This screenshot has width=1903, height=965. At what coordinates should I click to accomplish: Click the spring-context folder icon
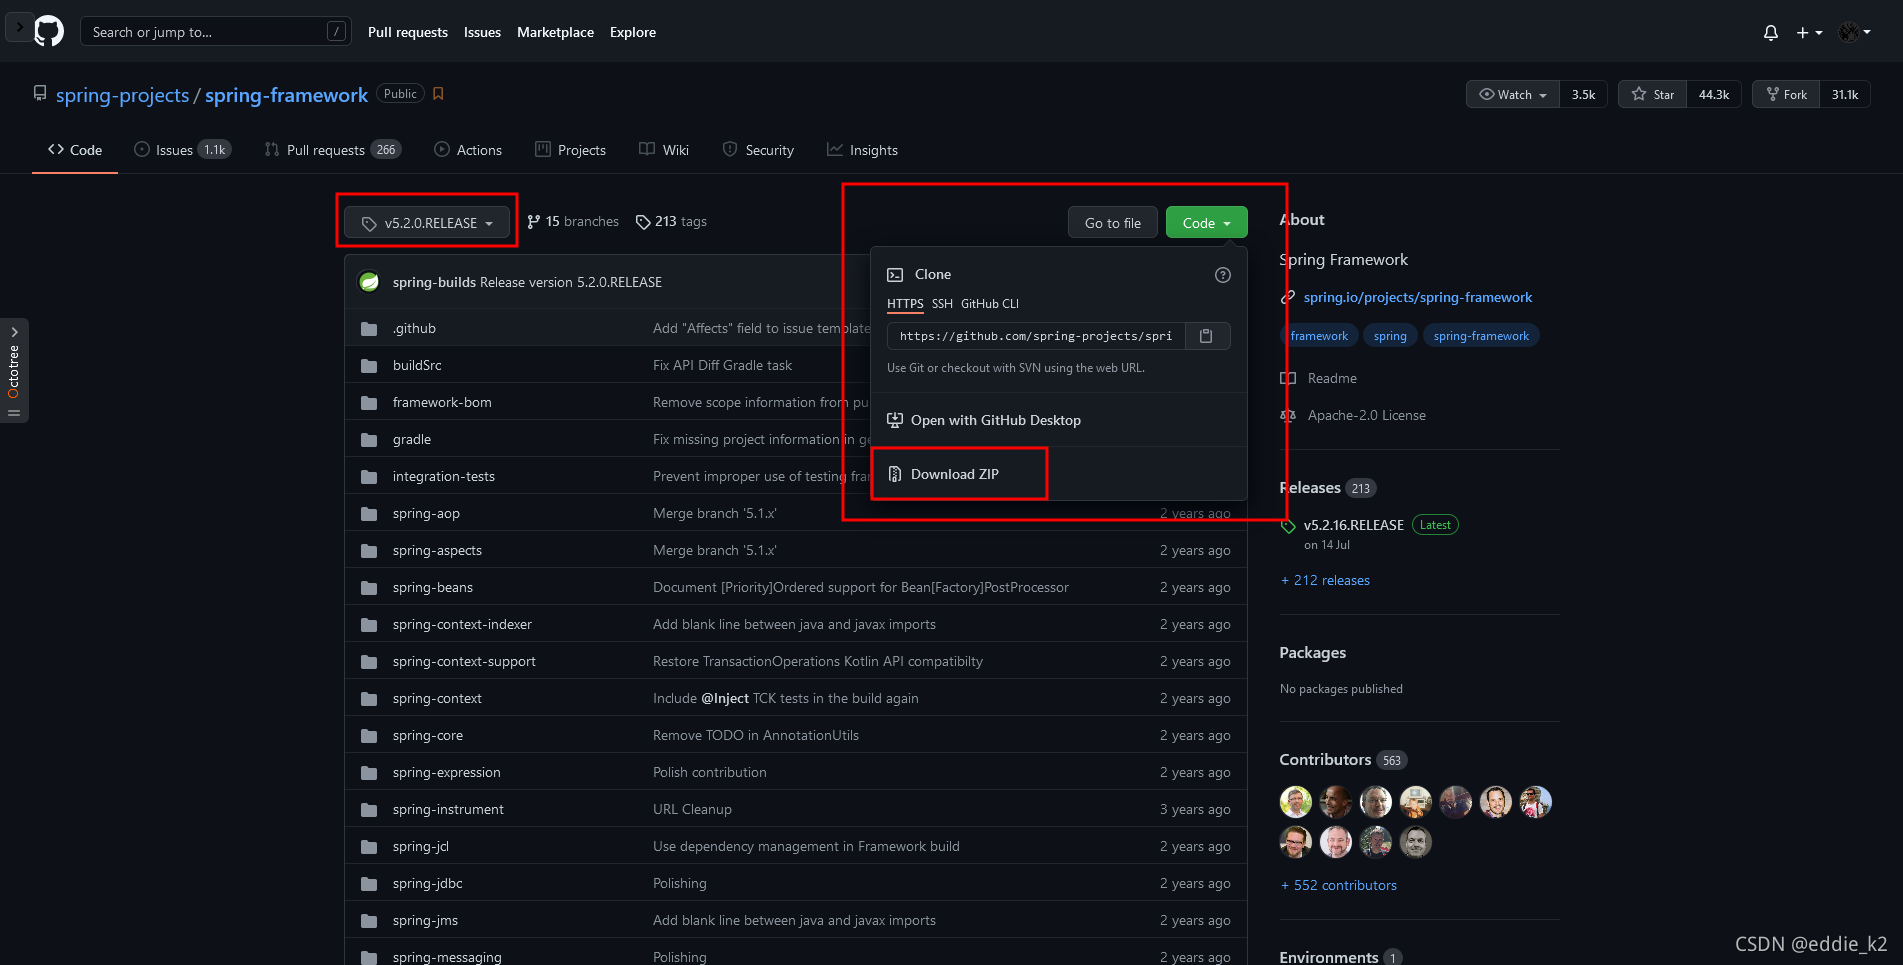(x=369, y=699)
